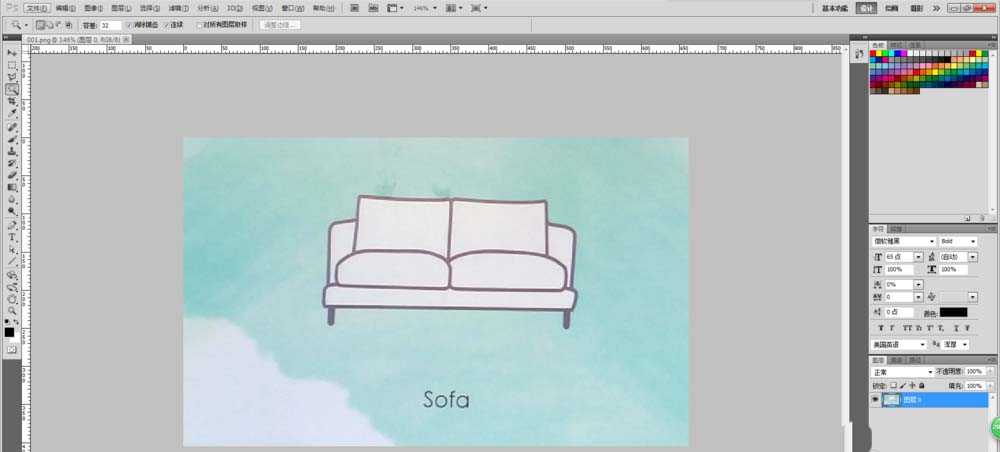The width and height of the screenshot is (1000, 452).
Task: Click the tolerance input field
Action: (x=111, y=24)
